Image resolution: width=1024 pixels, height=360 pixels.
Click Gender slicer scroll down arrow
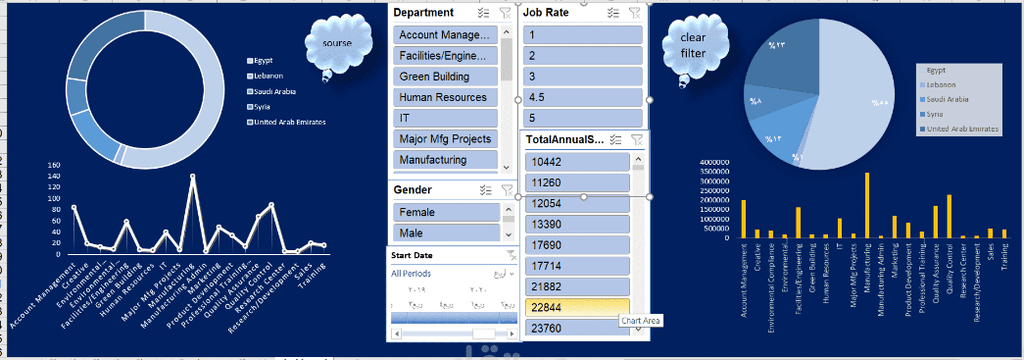click(x=507, y=233)
